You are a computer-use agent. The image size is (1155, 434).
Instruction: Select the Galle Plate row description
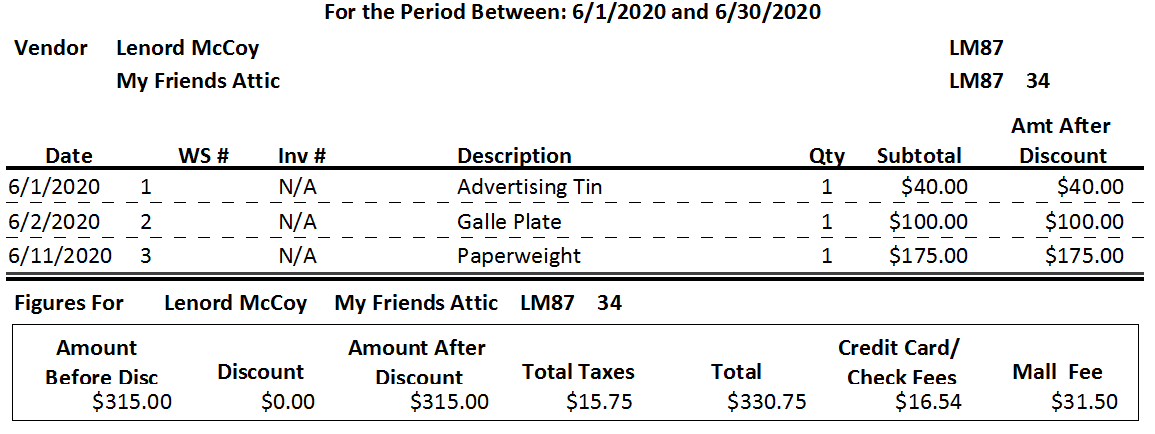(x=509, y=222)
